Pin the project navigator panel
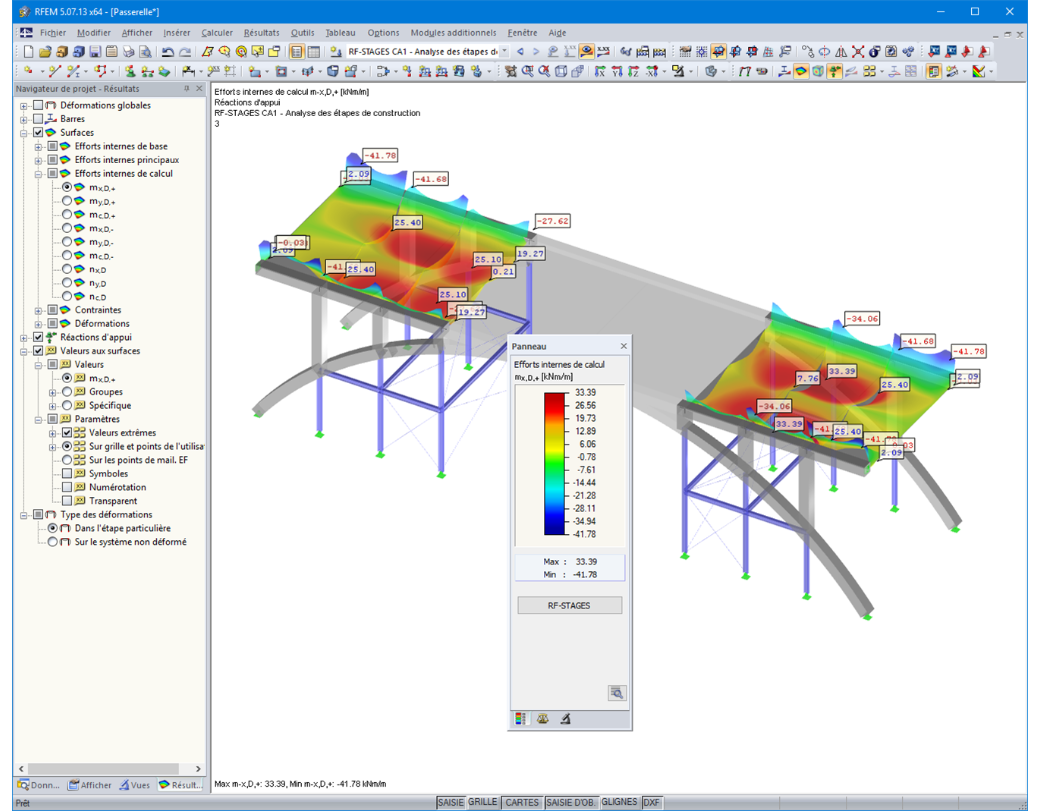1040x811 pixels. point(186,88)
